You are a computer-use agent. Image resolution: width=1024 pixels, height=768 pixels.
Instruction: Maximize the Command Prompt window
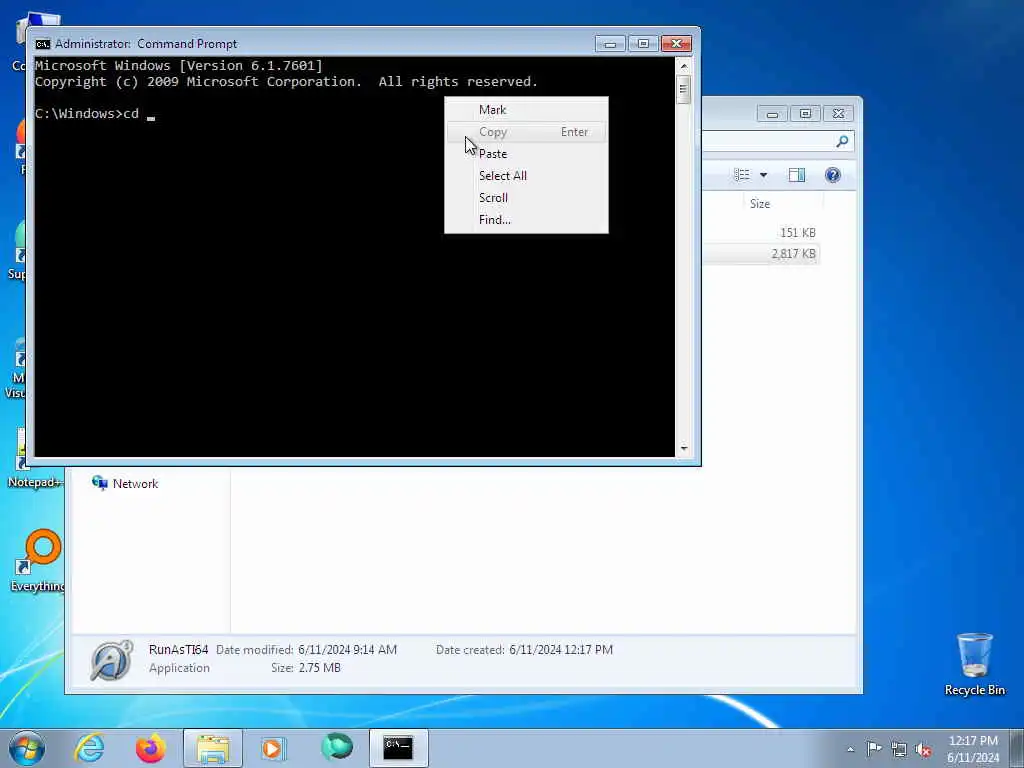(643, 44)
